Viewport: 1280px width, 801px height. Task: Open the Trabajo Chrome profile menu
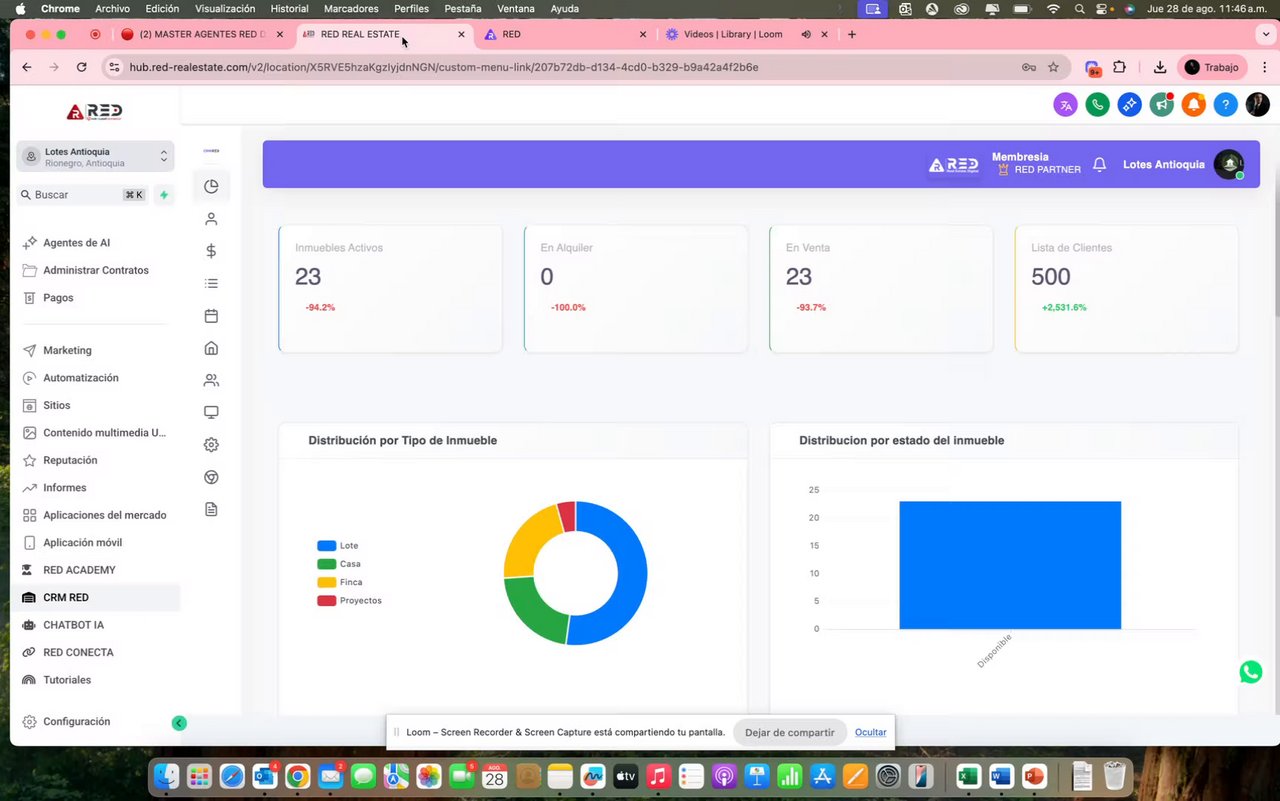(1212, 67)
